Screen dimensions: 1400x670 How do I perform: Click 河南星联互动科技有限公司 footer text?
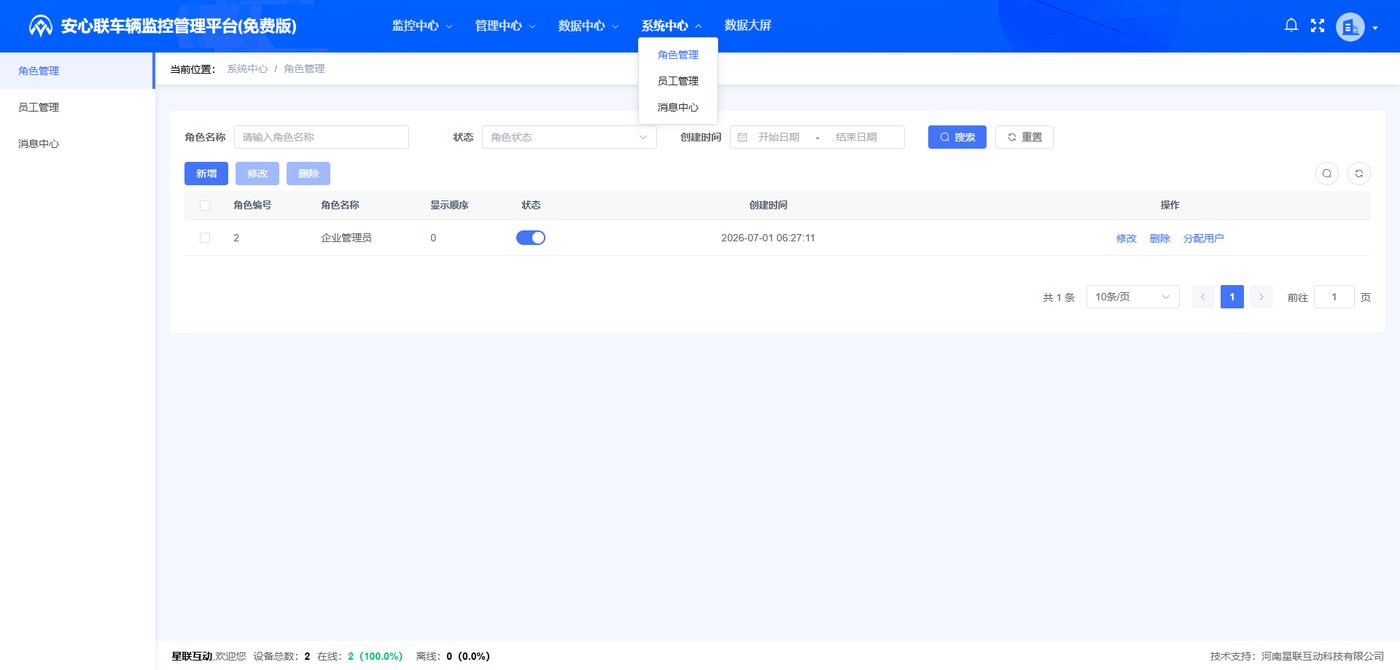pyautogui.click(x=1322, y=656)
